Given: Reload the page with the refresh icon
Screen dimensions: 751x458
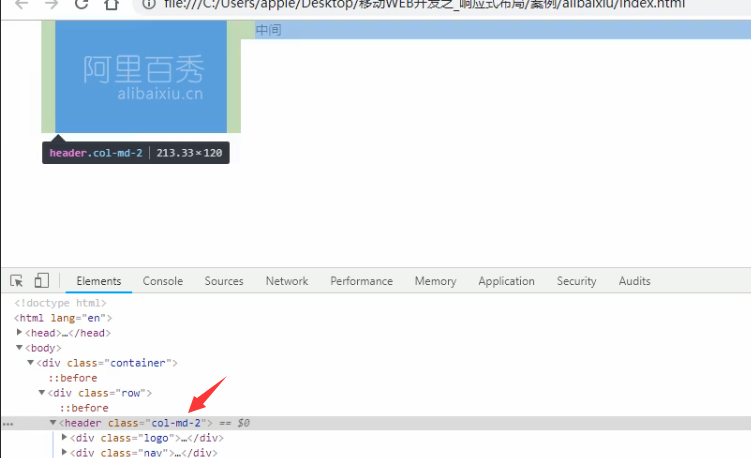Looking at the screenshot, I should [x=81, y=4].
